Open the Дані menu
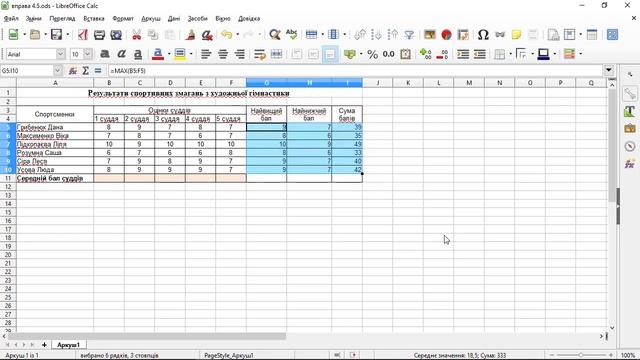Image resolution: width=640 pixels, height=360 pixels. pos(174,19)
